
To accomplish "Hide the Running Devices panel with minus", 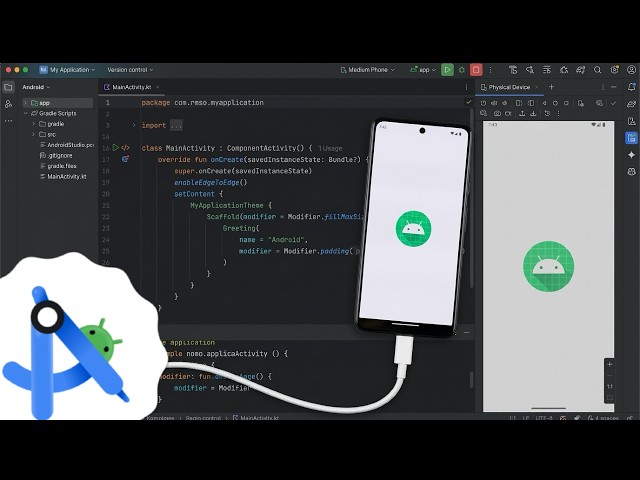I will [613, 87].
